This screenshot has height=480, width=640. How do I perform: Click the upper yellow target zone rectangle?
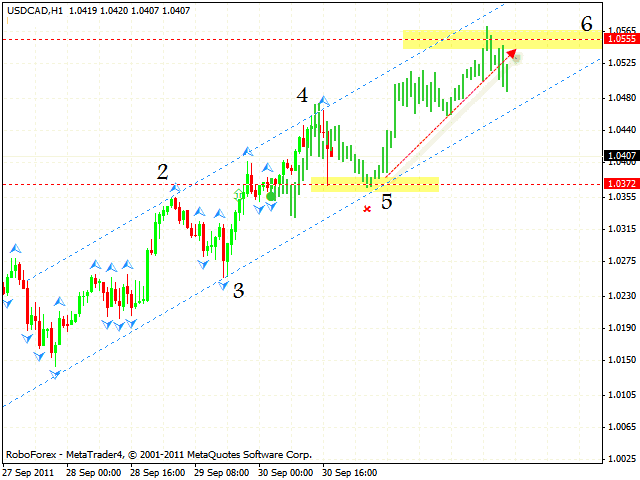[x=502, y=40]
